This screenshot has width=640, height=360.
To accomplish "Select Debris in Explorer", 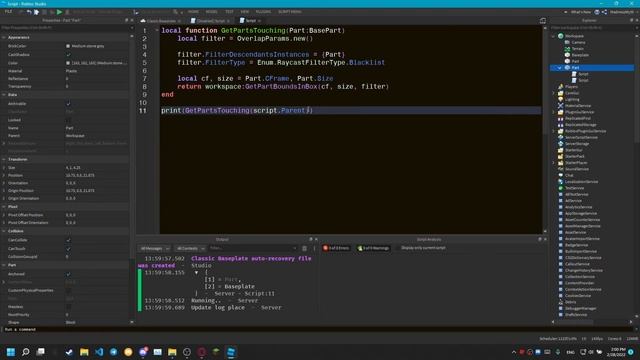I will click(x=570, y=302).
